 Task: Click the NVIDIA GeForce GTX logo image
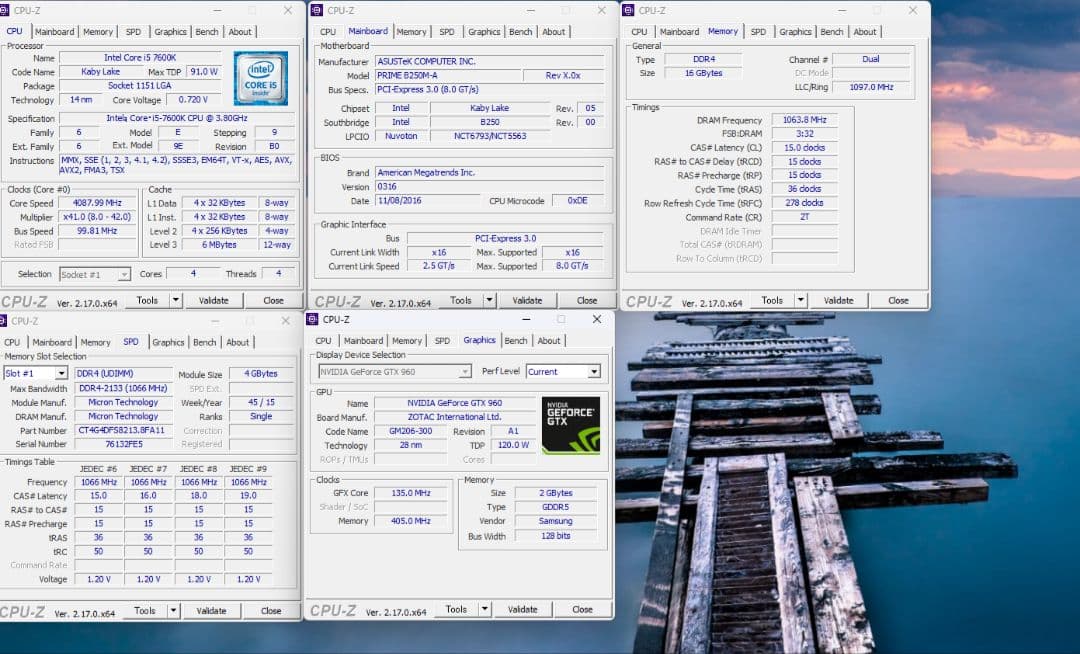571,427
